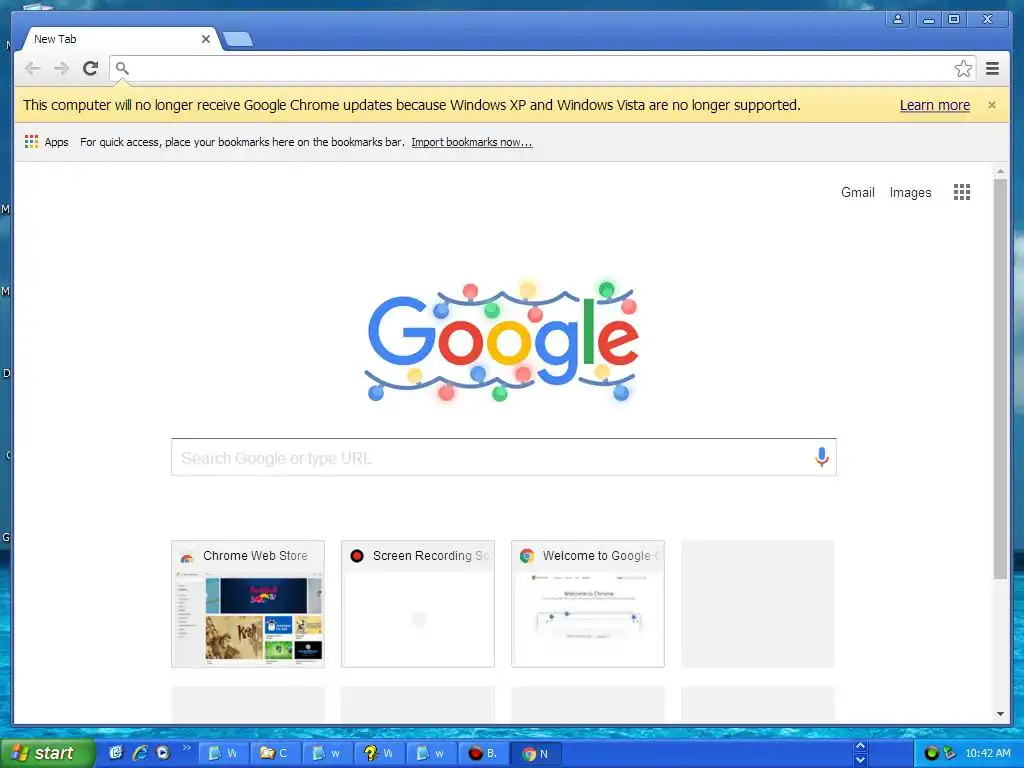Start voice search with the microphone icon
This screenshot has height=768, width=1024.
(x=822, y=457)
